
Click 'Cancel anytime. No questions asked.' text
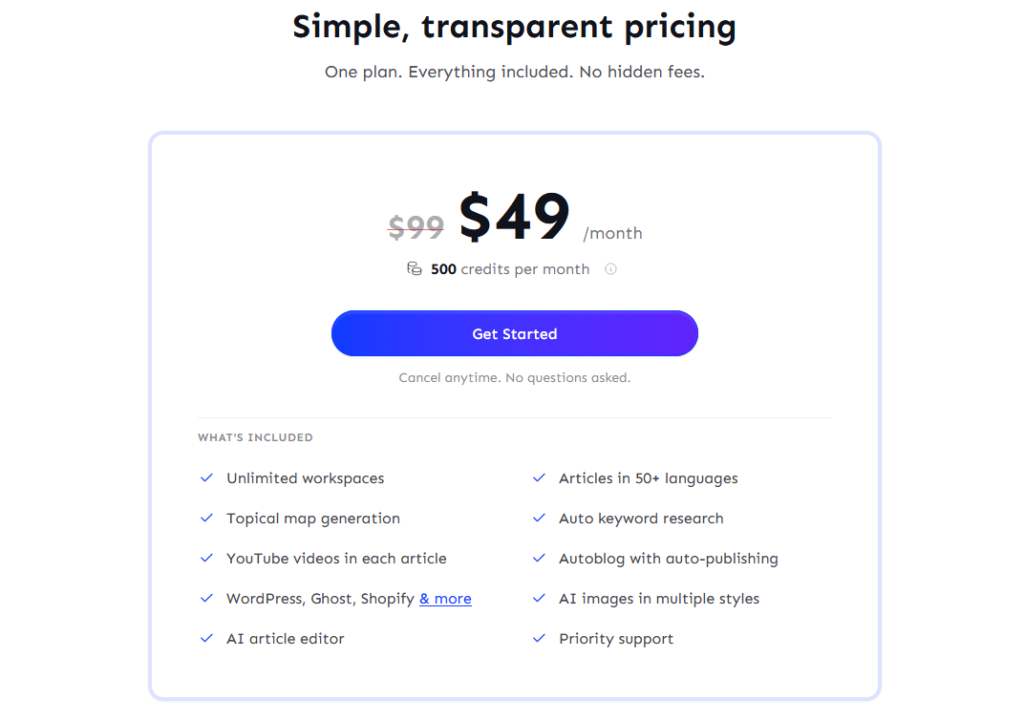[514, 378]
